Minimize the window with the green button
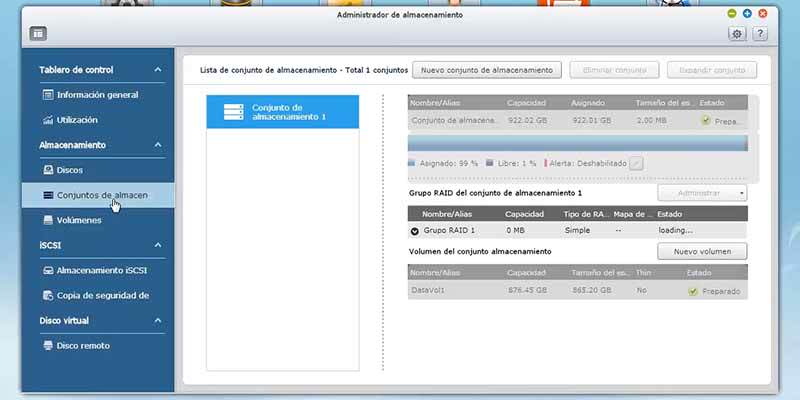The image size is (800, 400). (732, 14)
